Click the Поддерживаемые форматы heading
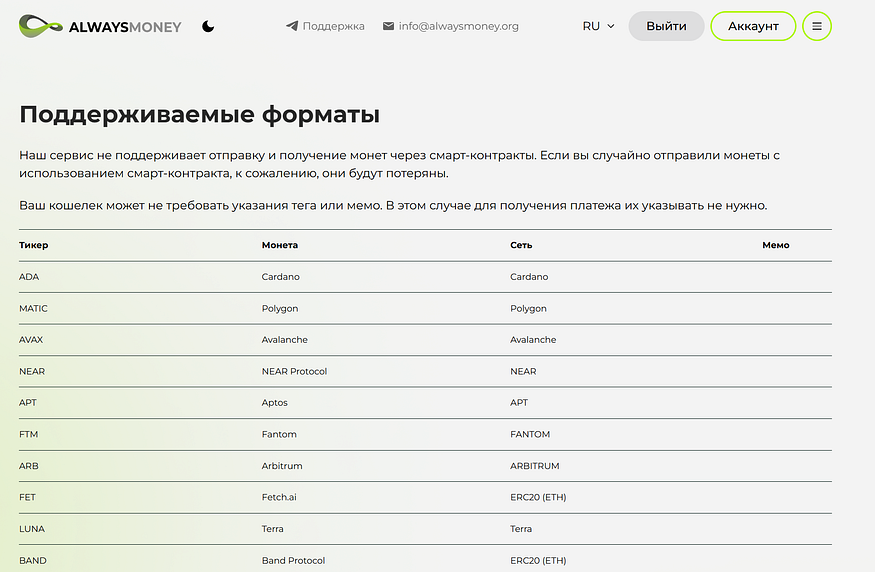This screenshot has width=875, height=572. tap(199, 114)
